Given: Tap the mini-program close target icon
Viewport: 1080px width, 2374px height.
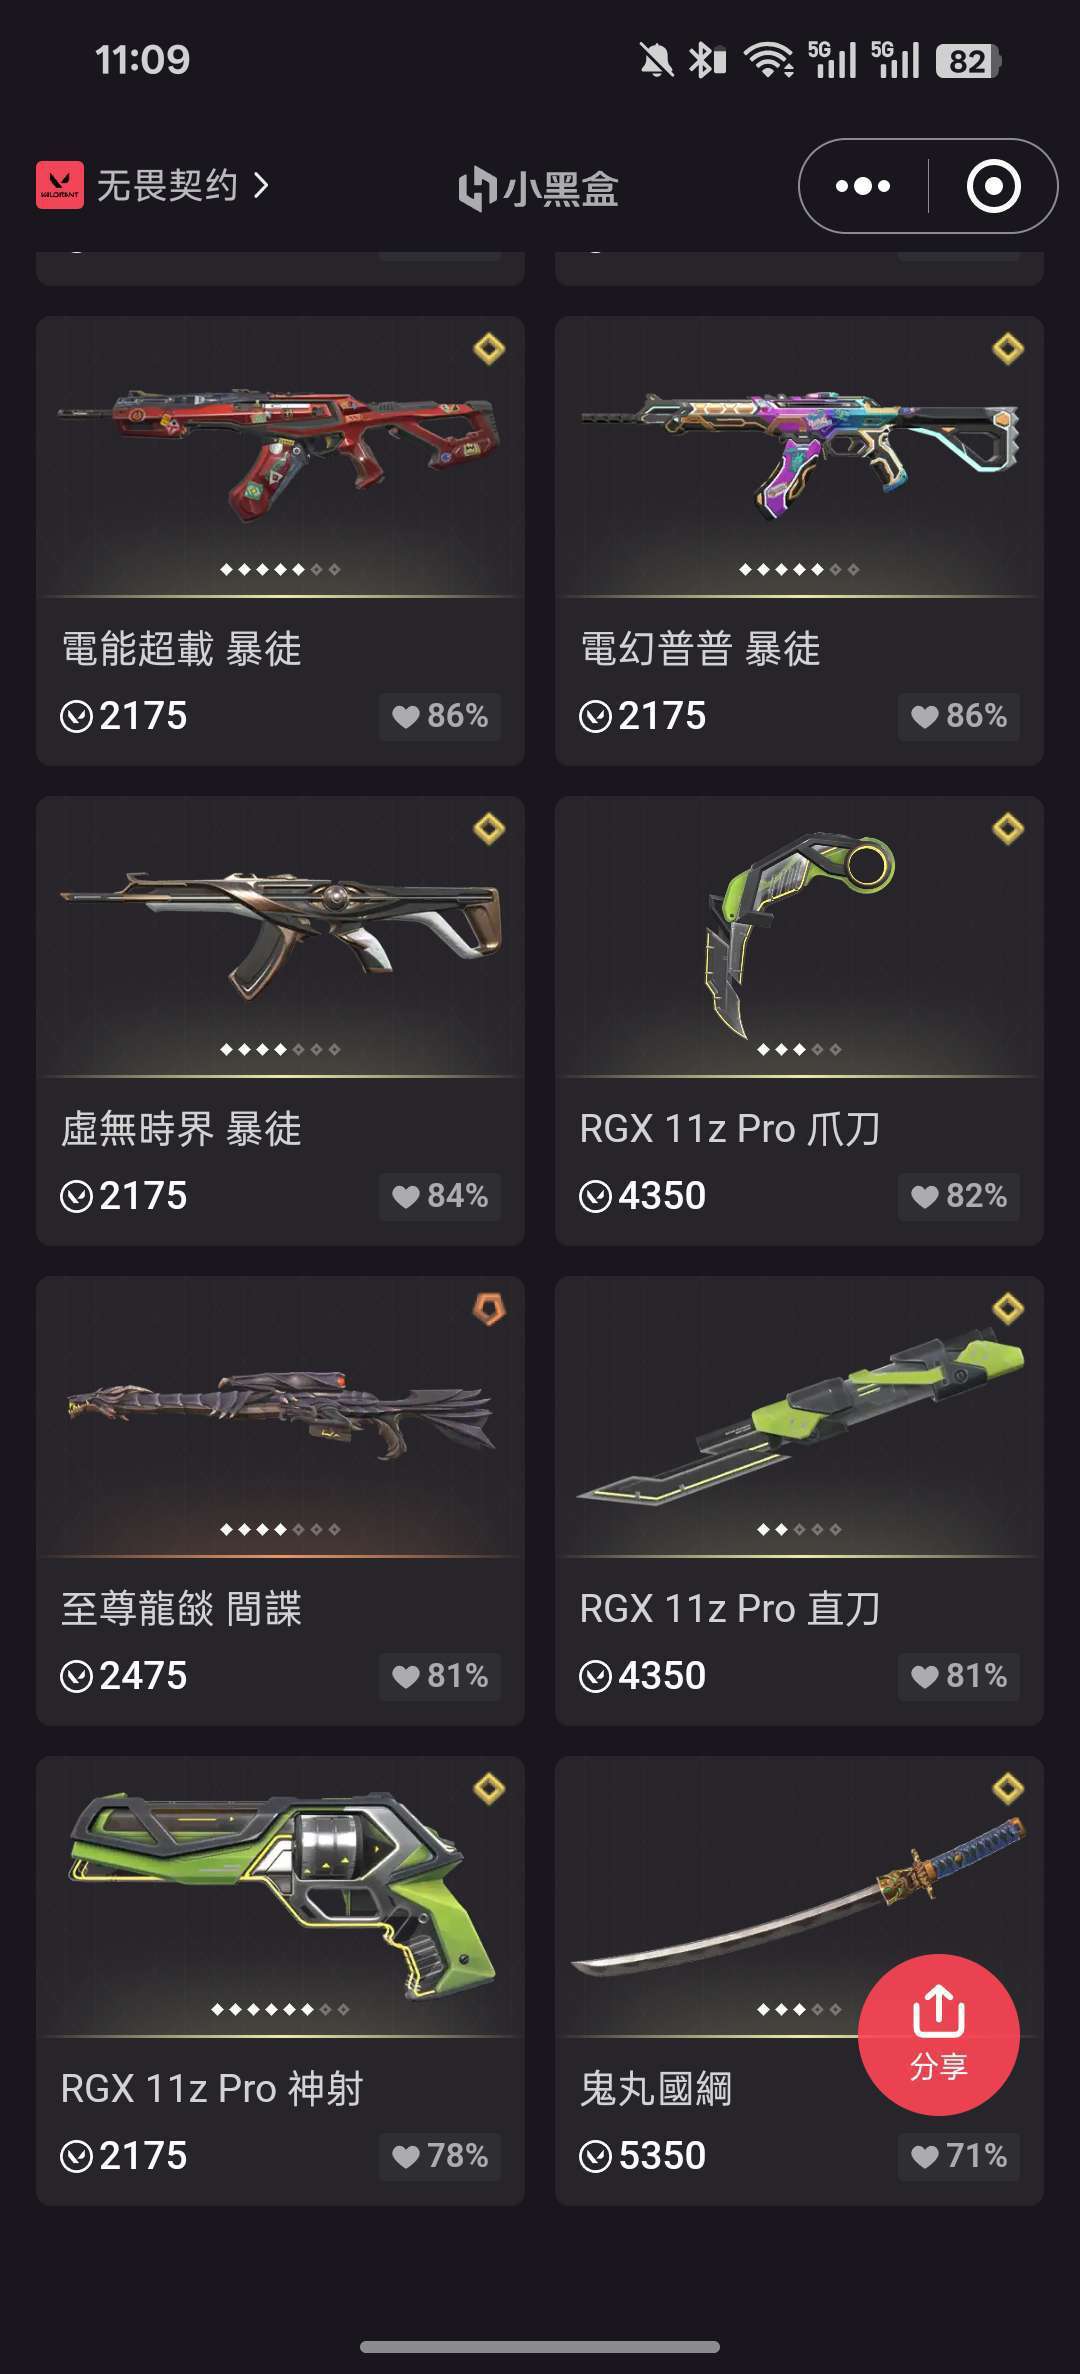Looking at the screenshot, I should tap(994, 186).
